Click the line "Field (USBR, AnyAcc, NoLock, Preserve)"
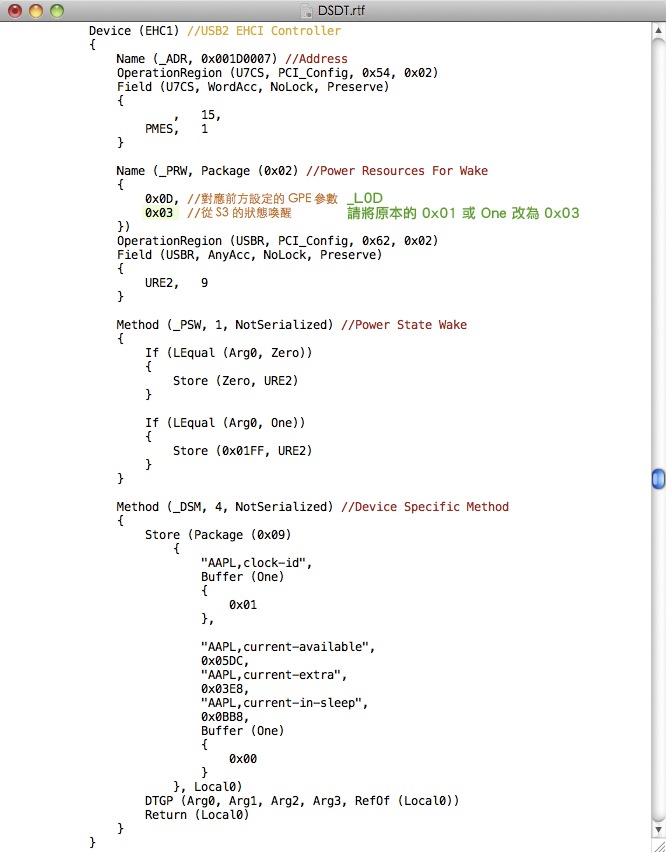The height and width of the screenshot is (853, 666). tap(249, 255)
